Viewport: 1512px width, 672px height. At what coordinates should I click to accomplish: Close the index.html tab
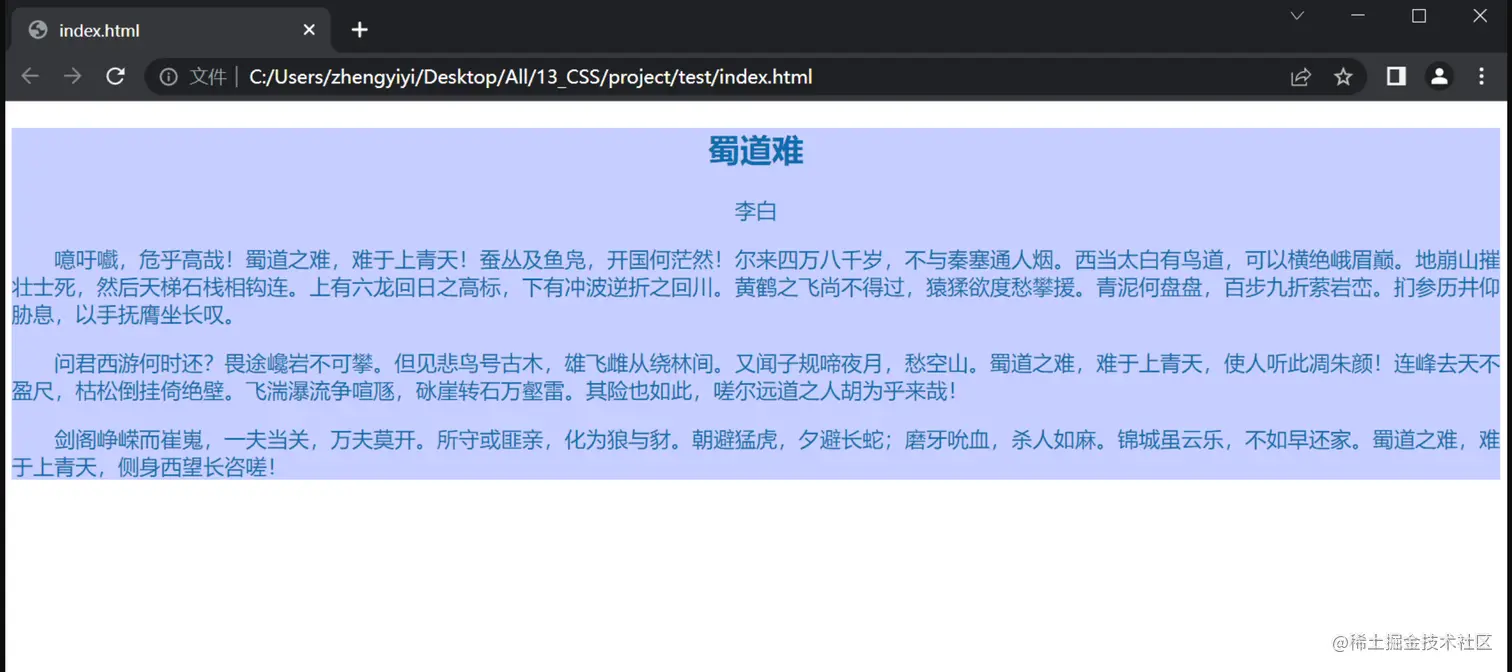309,30
